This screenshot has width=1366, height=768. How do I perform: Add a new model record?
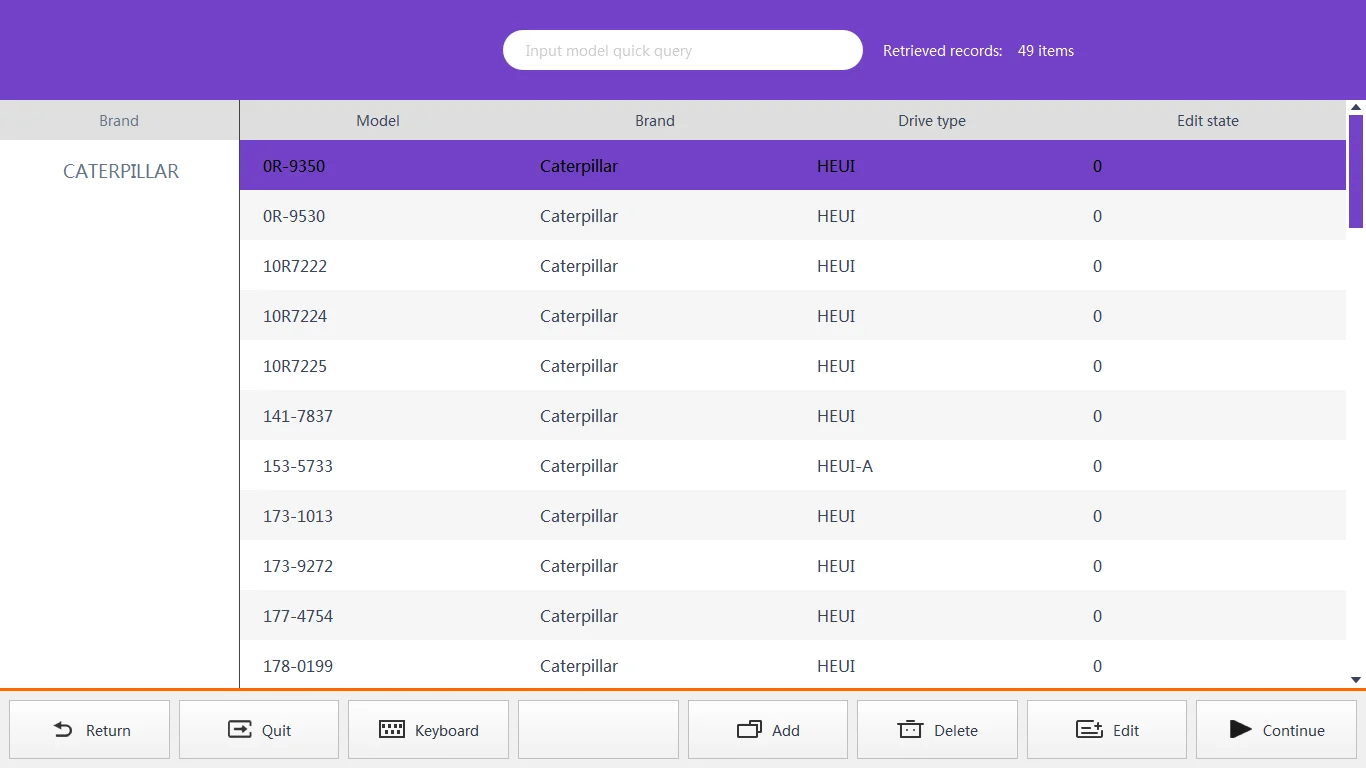768,730
